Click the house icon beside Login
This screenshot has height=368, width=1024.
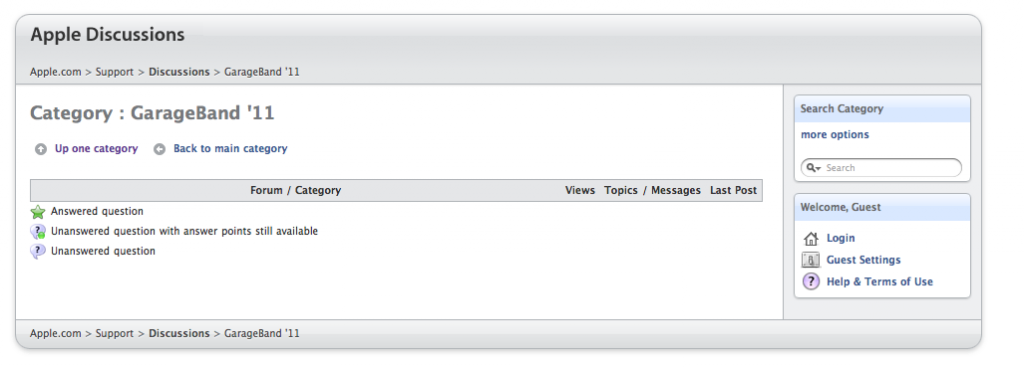pyautogui.click(x=810, y=238)
